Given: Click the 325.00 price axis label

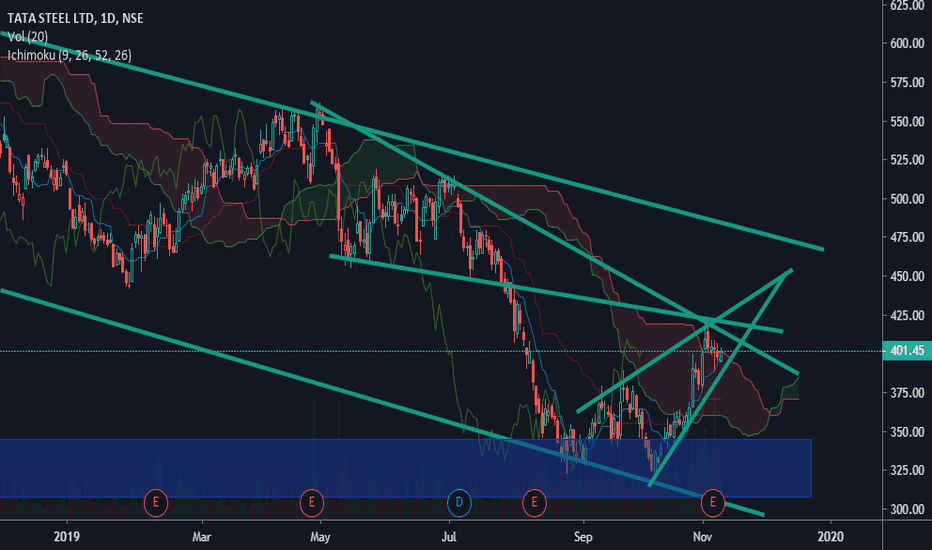Looking at the screenshot, I should tap(907, 470).
